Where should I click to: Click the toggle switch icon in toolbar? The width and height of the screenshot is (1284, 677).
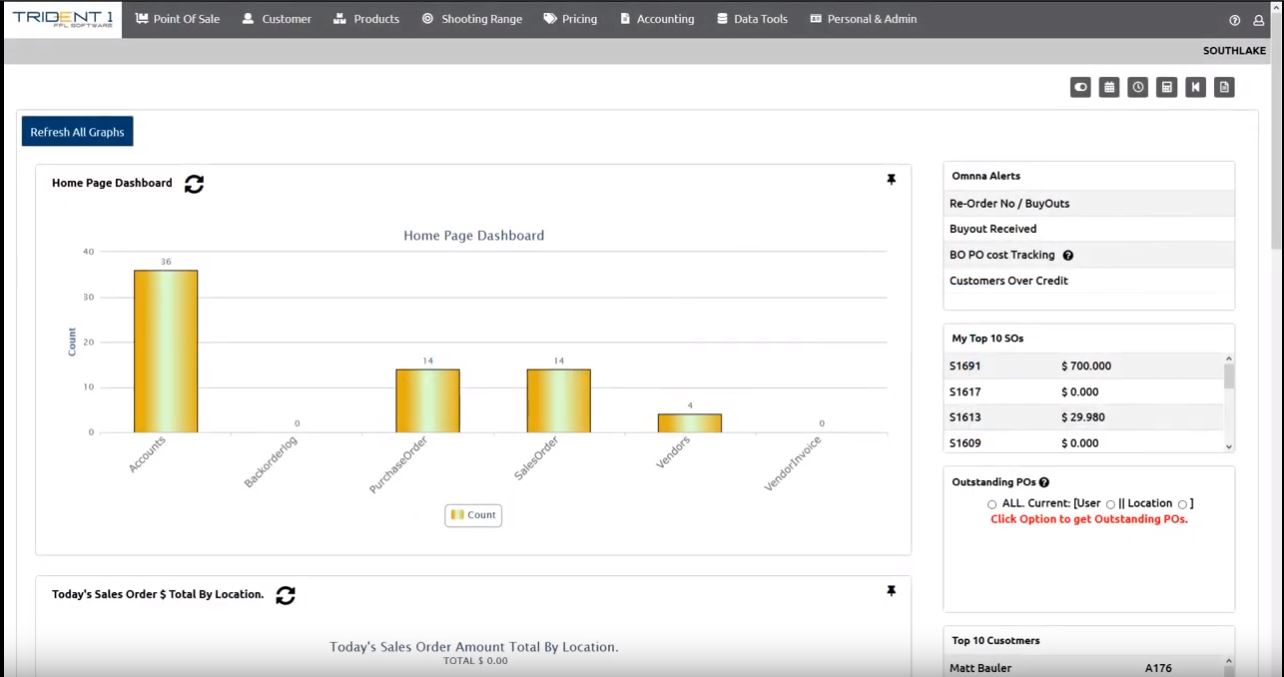(x=1080, y=88)
